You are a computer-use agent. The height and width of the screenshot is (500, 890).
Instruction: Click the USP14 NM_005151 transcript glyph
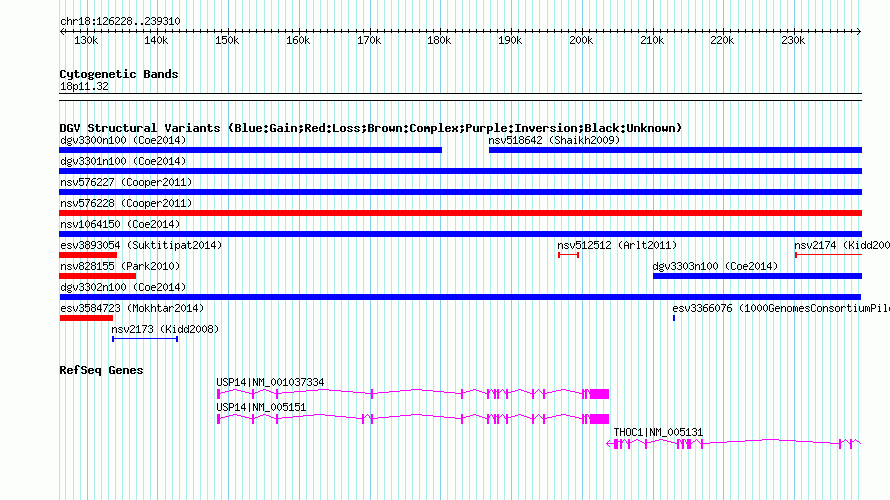[413, 419]
